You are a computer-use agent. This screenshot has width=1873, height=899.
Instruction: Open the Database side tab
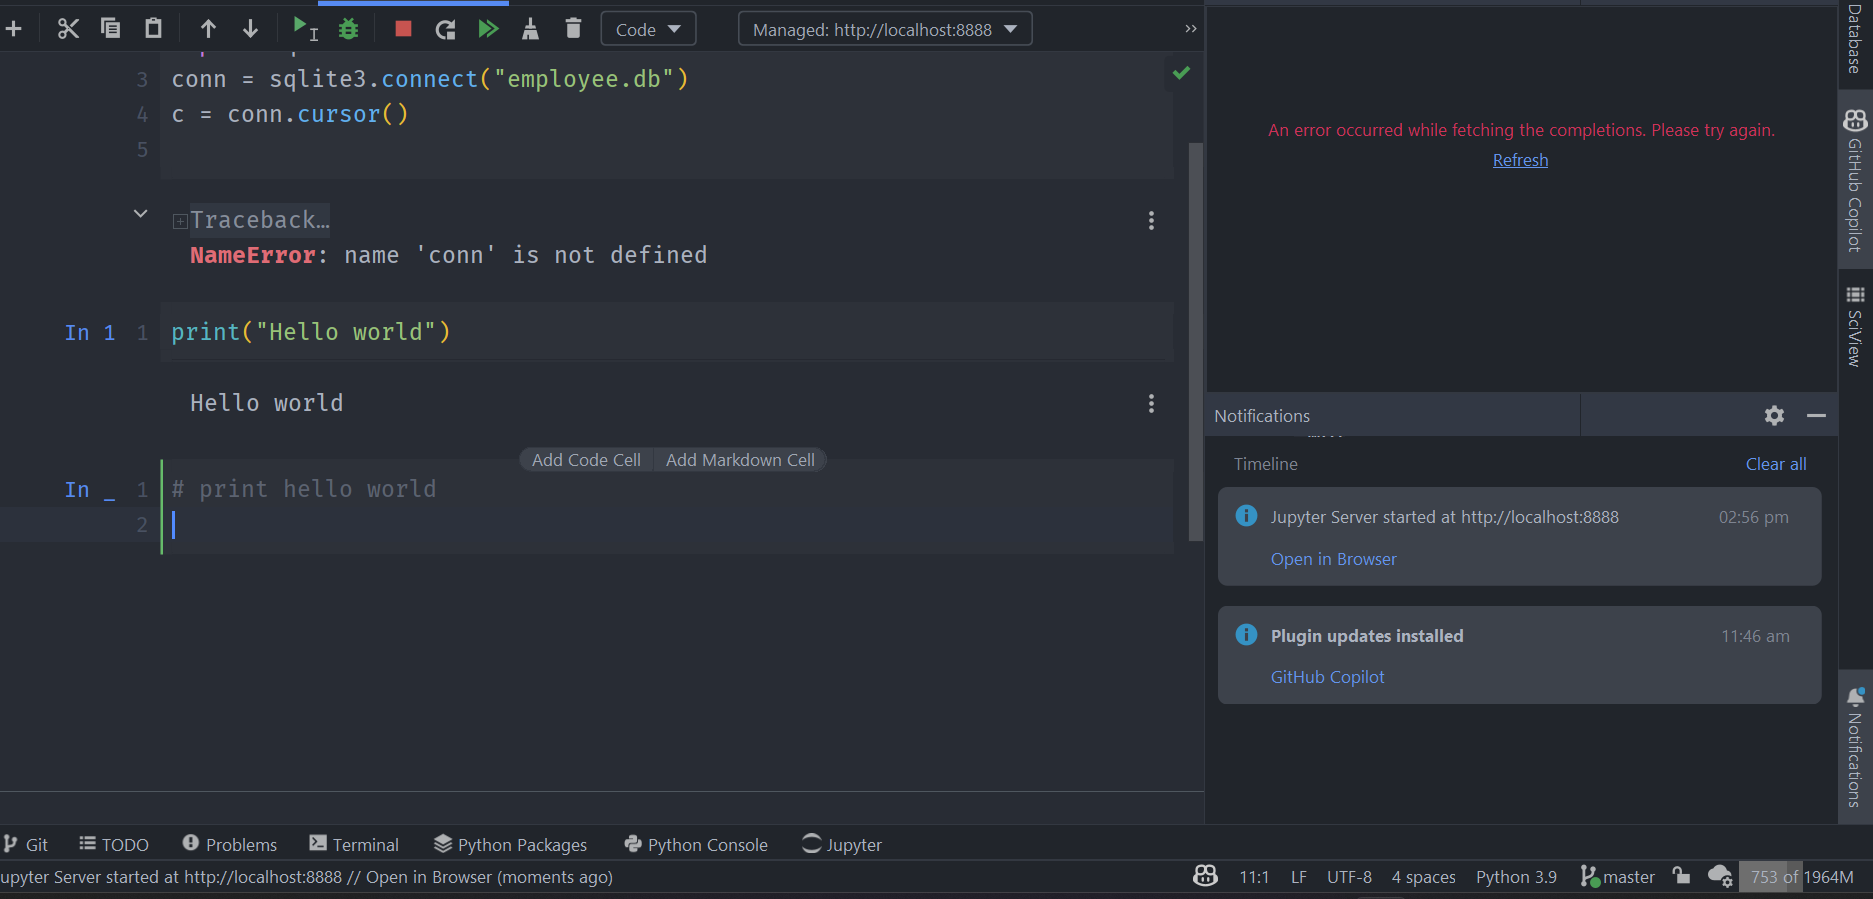(x=1855, y=40)
